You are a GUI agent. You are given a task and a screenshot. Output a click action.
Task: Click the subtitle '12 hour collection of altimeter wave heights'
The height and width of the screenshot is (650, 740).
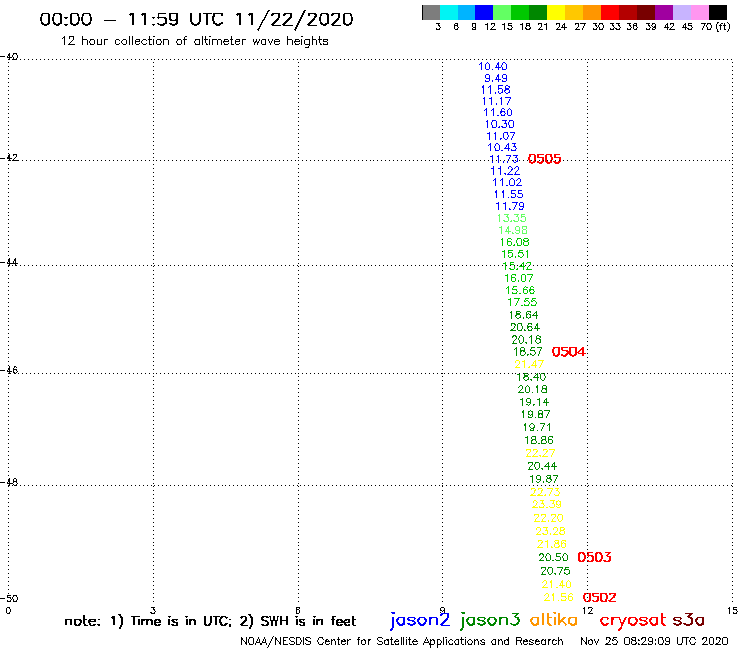point(194,41)
